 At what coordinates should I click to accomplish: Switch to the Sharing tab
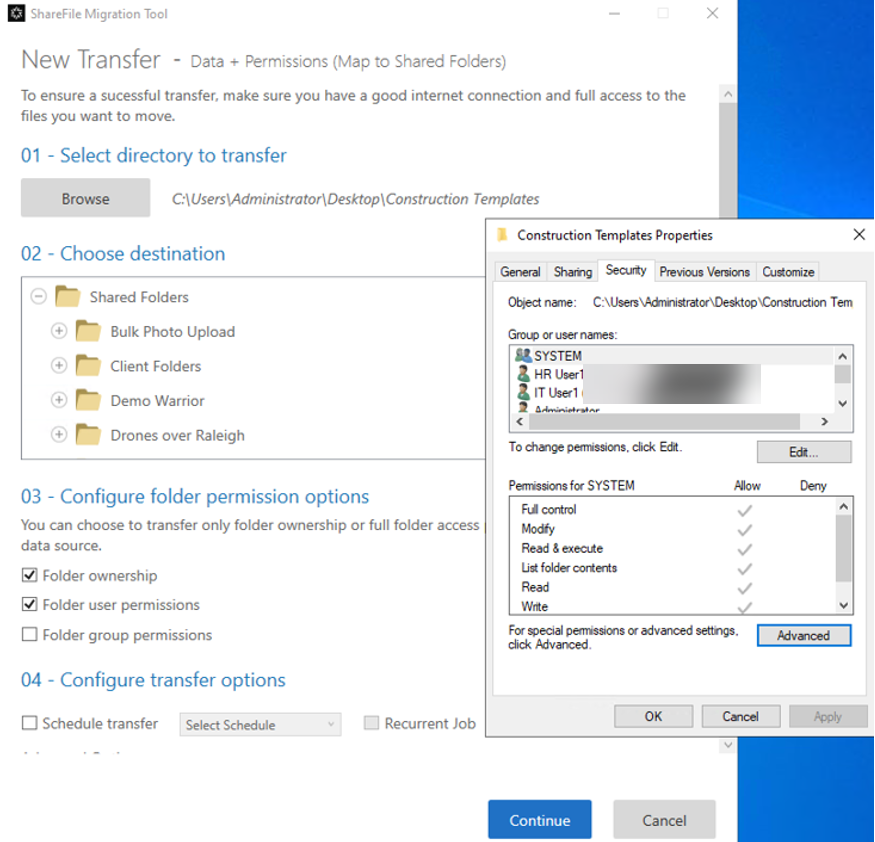(x=573, y=272)
